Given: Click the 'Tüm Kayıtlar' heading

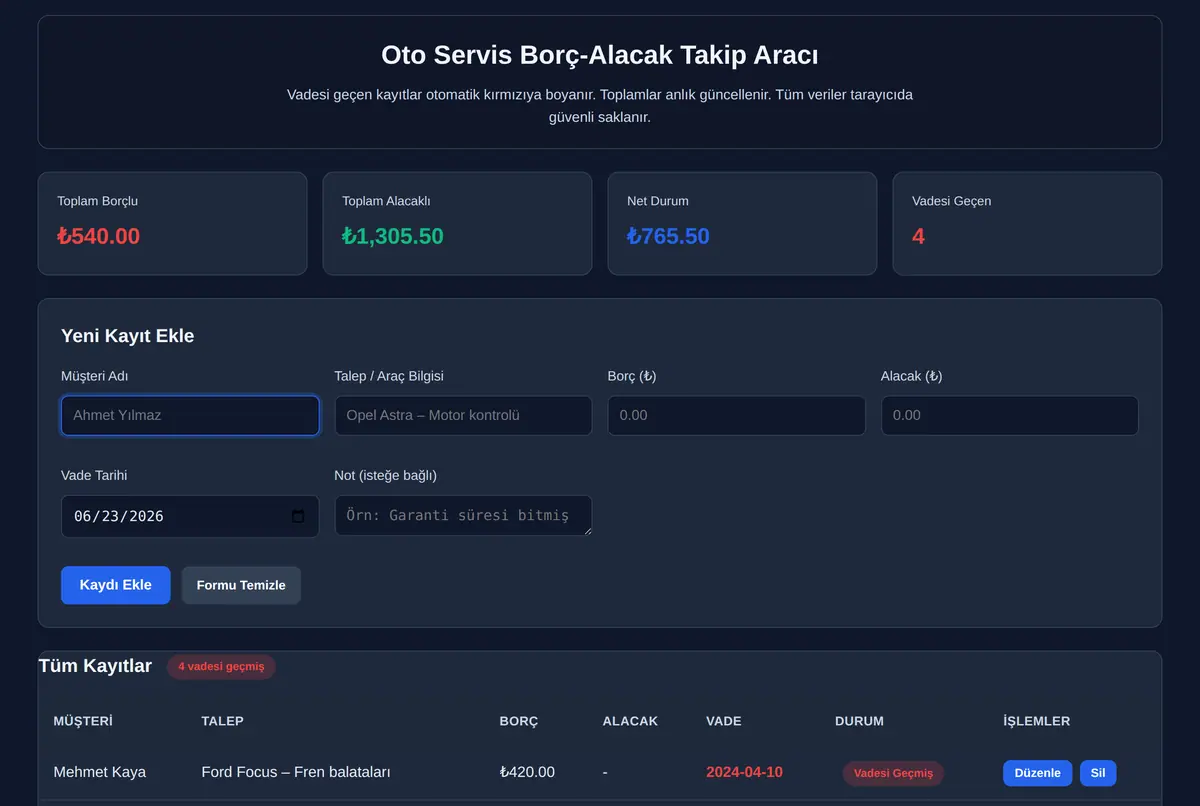Looking at the screenshot, I should (x=95, y=666).
